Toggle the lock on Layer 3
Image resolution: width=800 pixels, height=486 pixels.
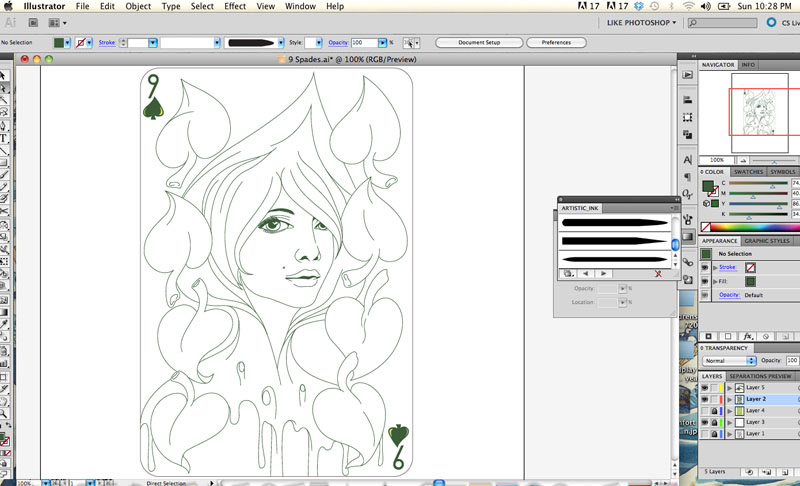(x=714, y=422)
